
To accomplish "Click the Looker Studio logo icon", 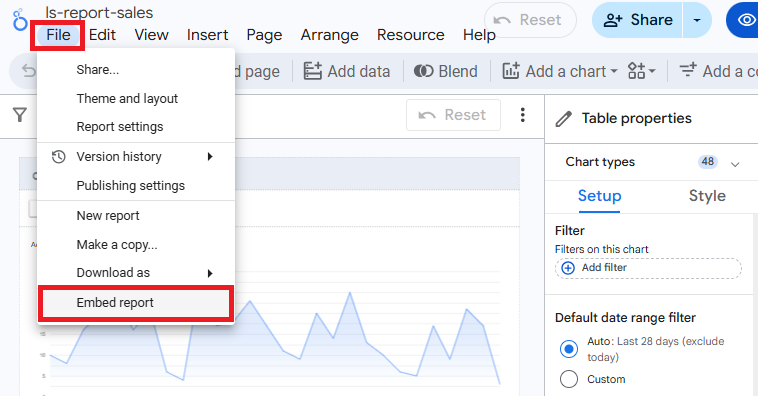I will point(20,20).
